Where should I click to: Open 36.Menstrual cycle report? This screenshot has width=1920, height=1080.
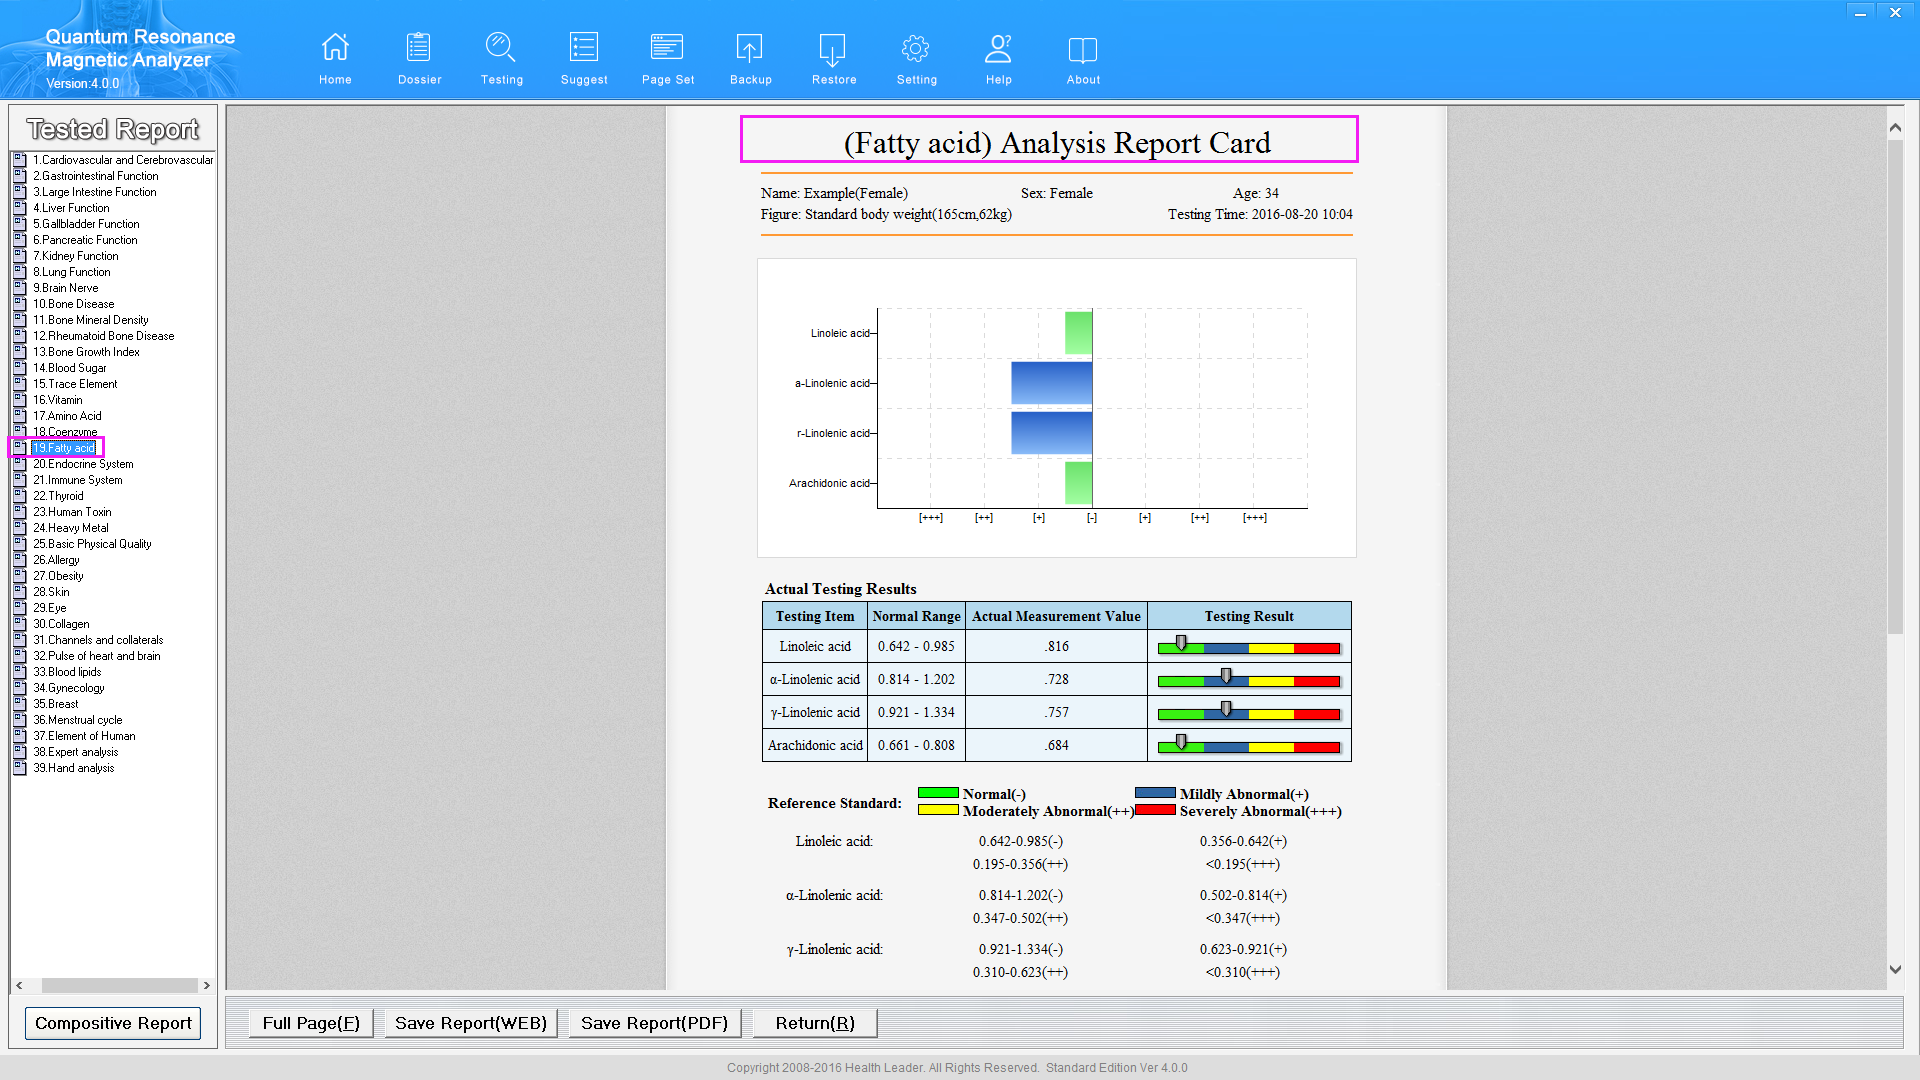tap(77, 720)
